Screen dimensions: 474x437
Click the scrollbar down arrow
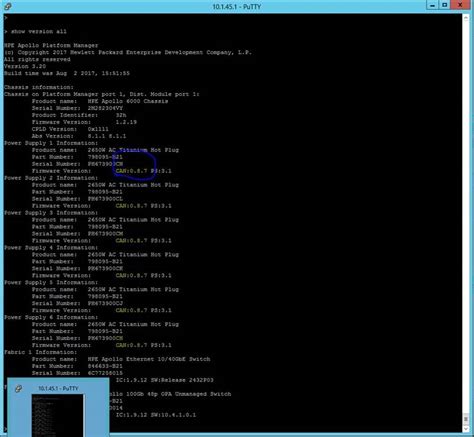[466, 429]
